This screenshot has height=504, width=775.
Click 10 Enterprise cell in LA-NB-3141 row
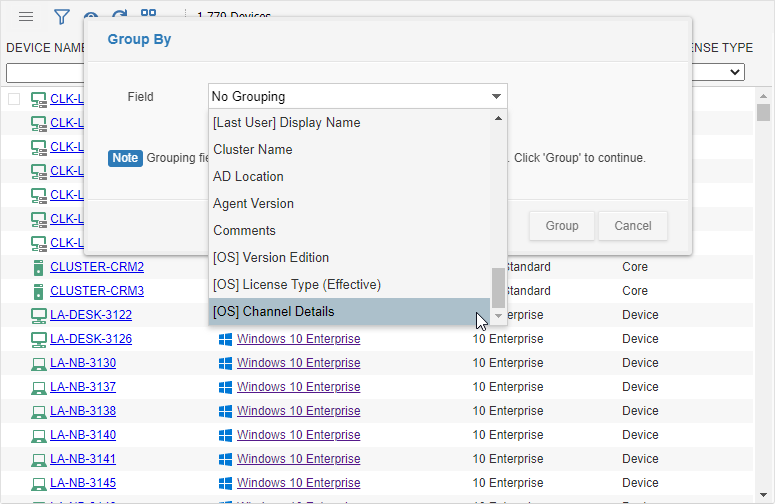[508, 459]
